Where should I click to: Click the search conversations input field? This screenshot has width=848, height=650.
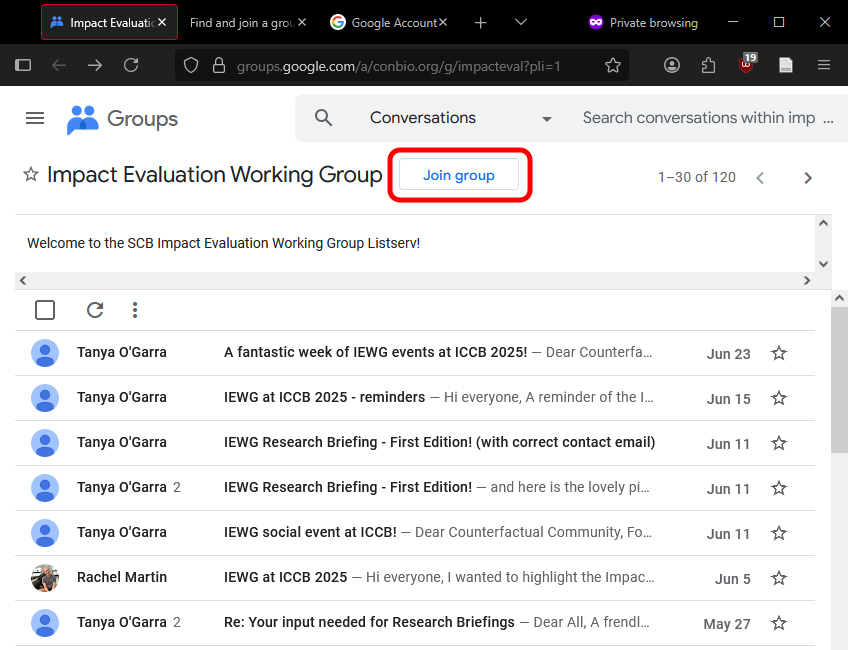700,118
